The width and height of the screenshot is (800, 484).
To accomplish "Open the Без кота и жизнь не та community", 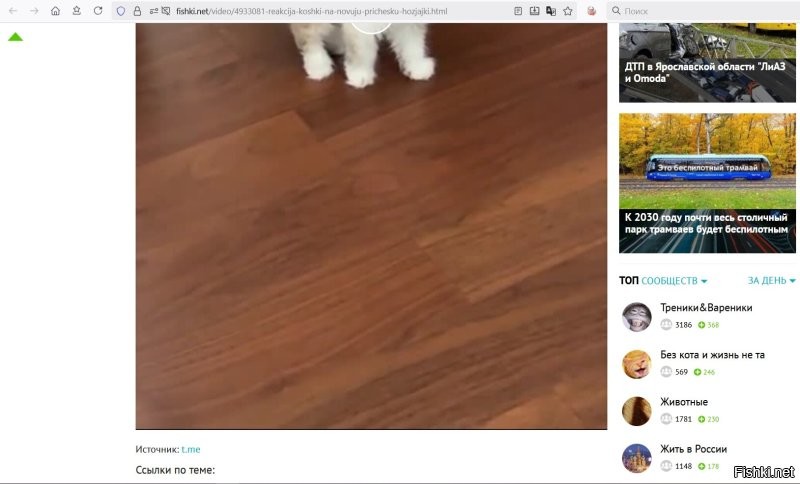I will [x=712, y=354].
